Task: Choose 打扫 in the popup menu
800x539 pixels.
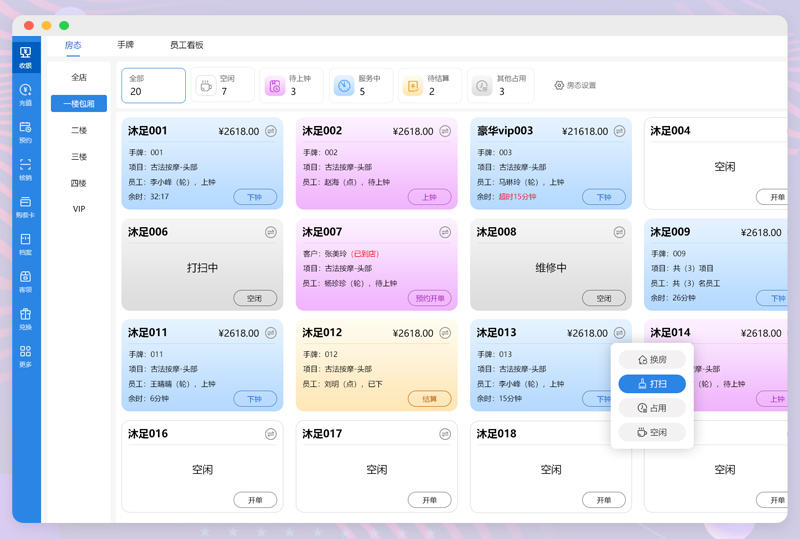Action: point(652,384)
